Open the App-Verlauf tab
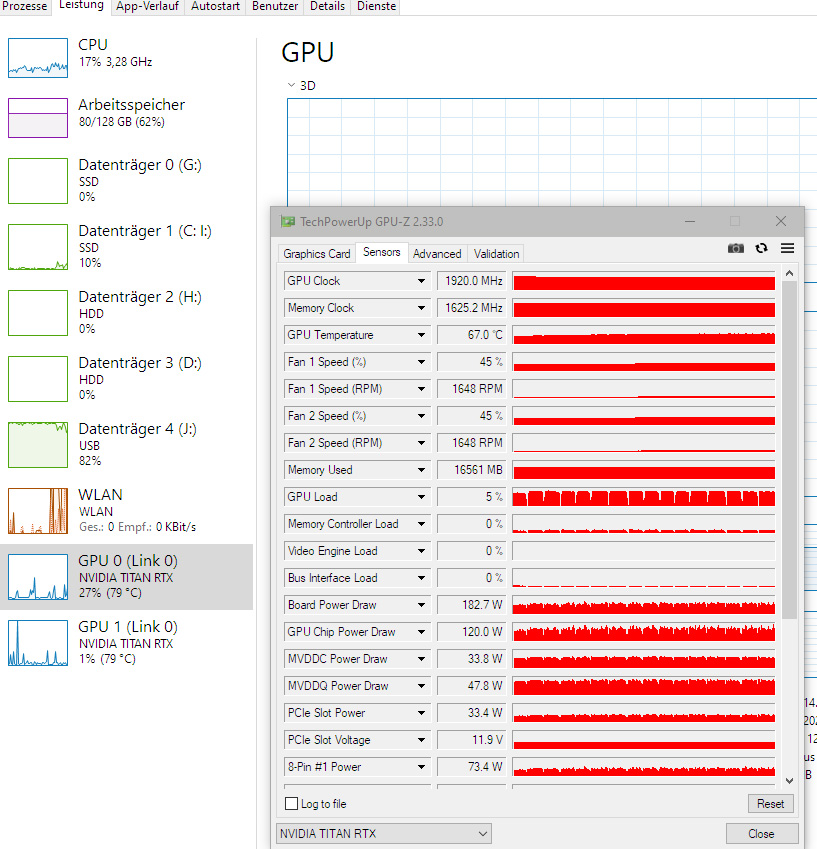Viewport: 817px width, 849px height. [x=147, y=6]
